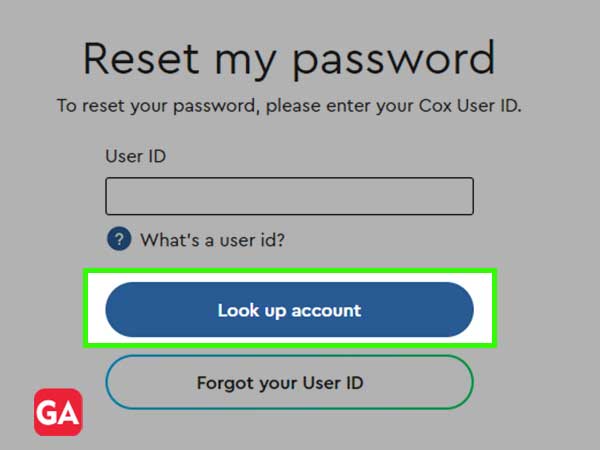This screenshot has height=450, width=600.
Task: Submit the form with the blue pill button
Action: tap(290, 310)
